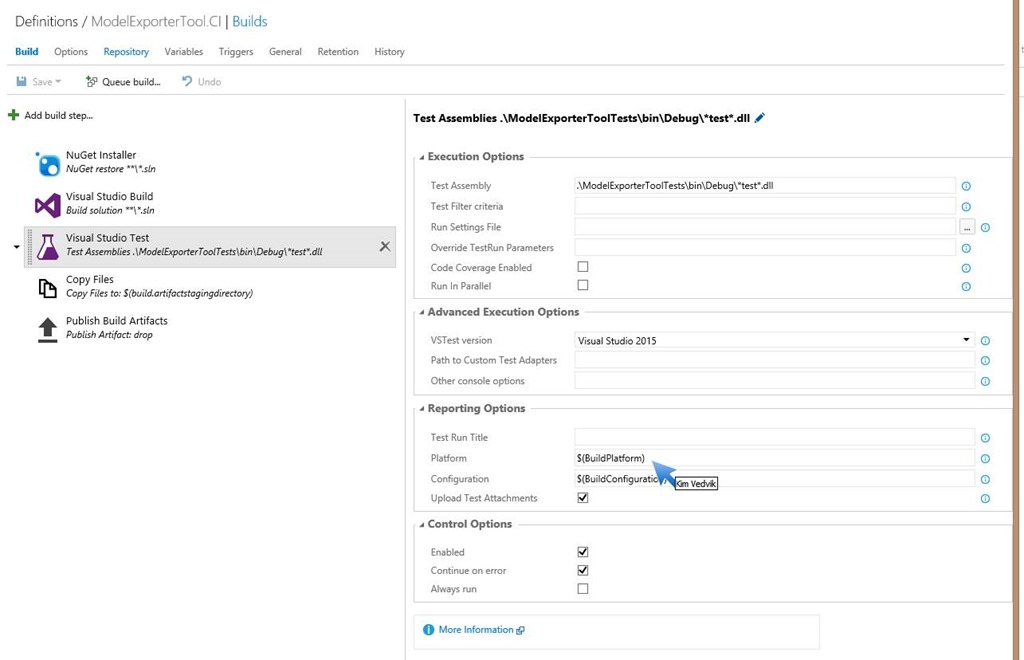This screenshot has height=660, width=1024.
Task: Click the Test Filter criteria input field
Action: point(765,206)
